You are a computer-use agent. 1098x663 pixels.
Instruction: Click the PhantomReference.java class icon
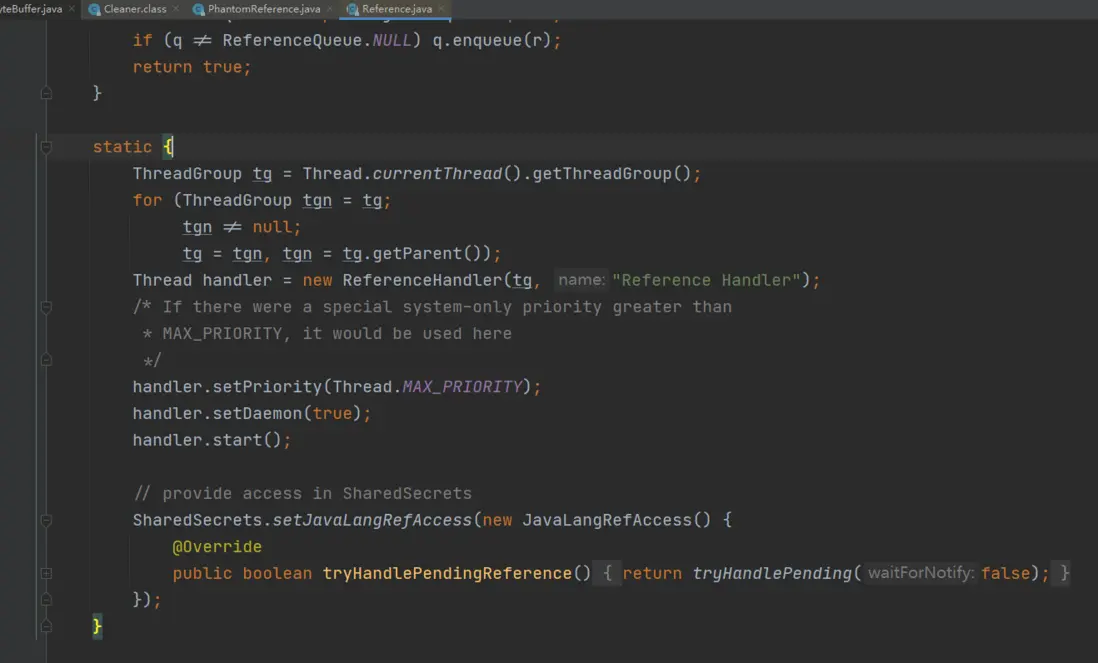[x=198, y=9]
